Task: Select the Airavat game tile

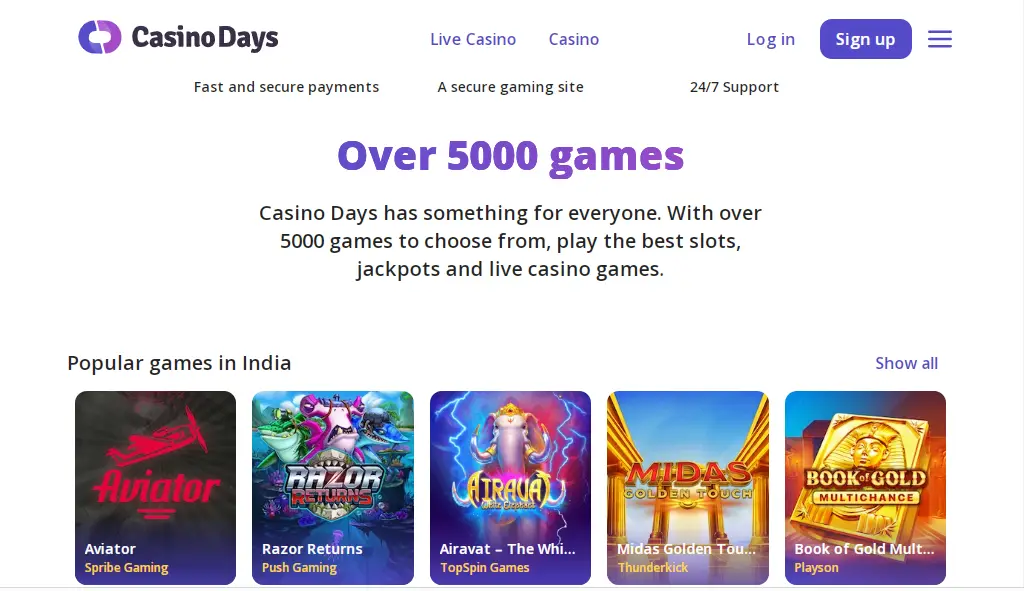Action: click(x=510, y=470)
